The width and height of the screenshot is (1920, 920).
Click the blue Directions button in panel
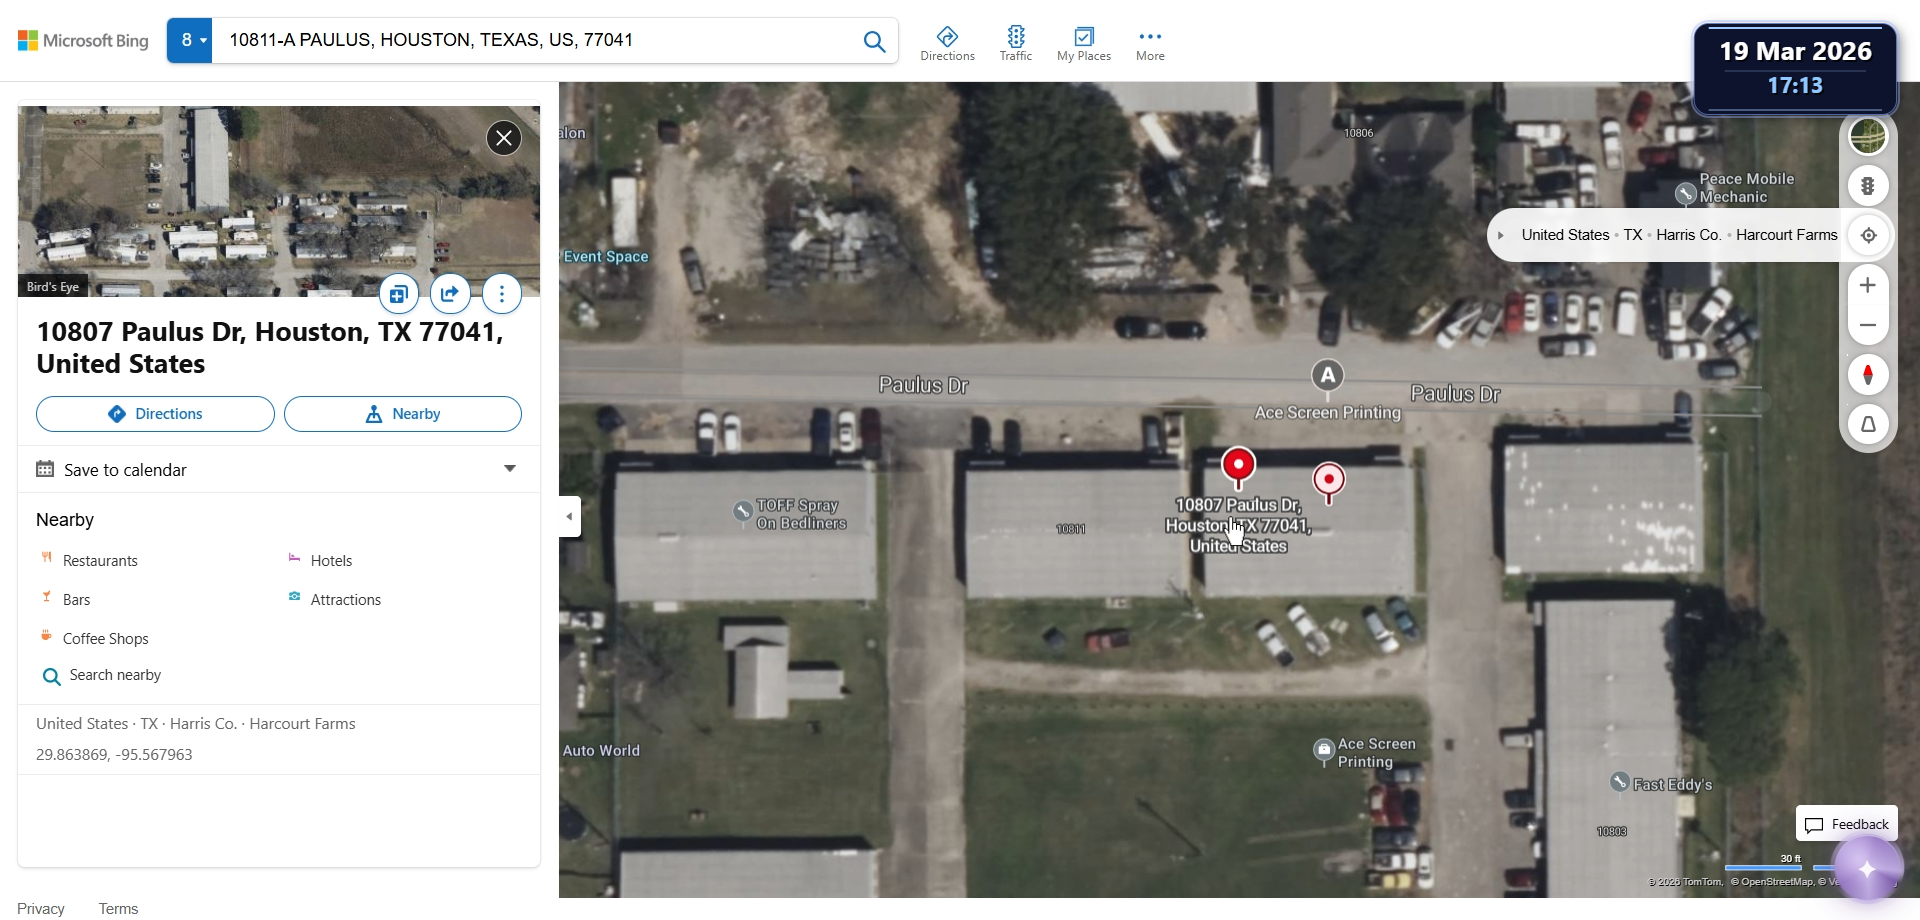coord(155,414)
